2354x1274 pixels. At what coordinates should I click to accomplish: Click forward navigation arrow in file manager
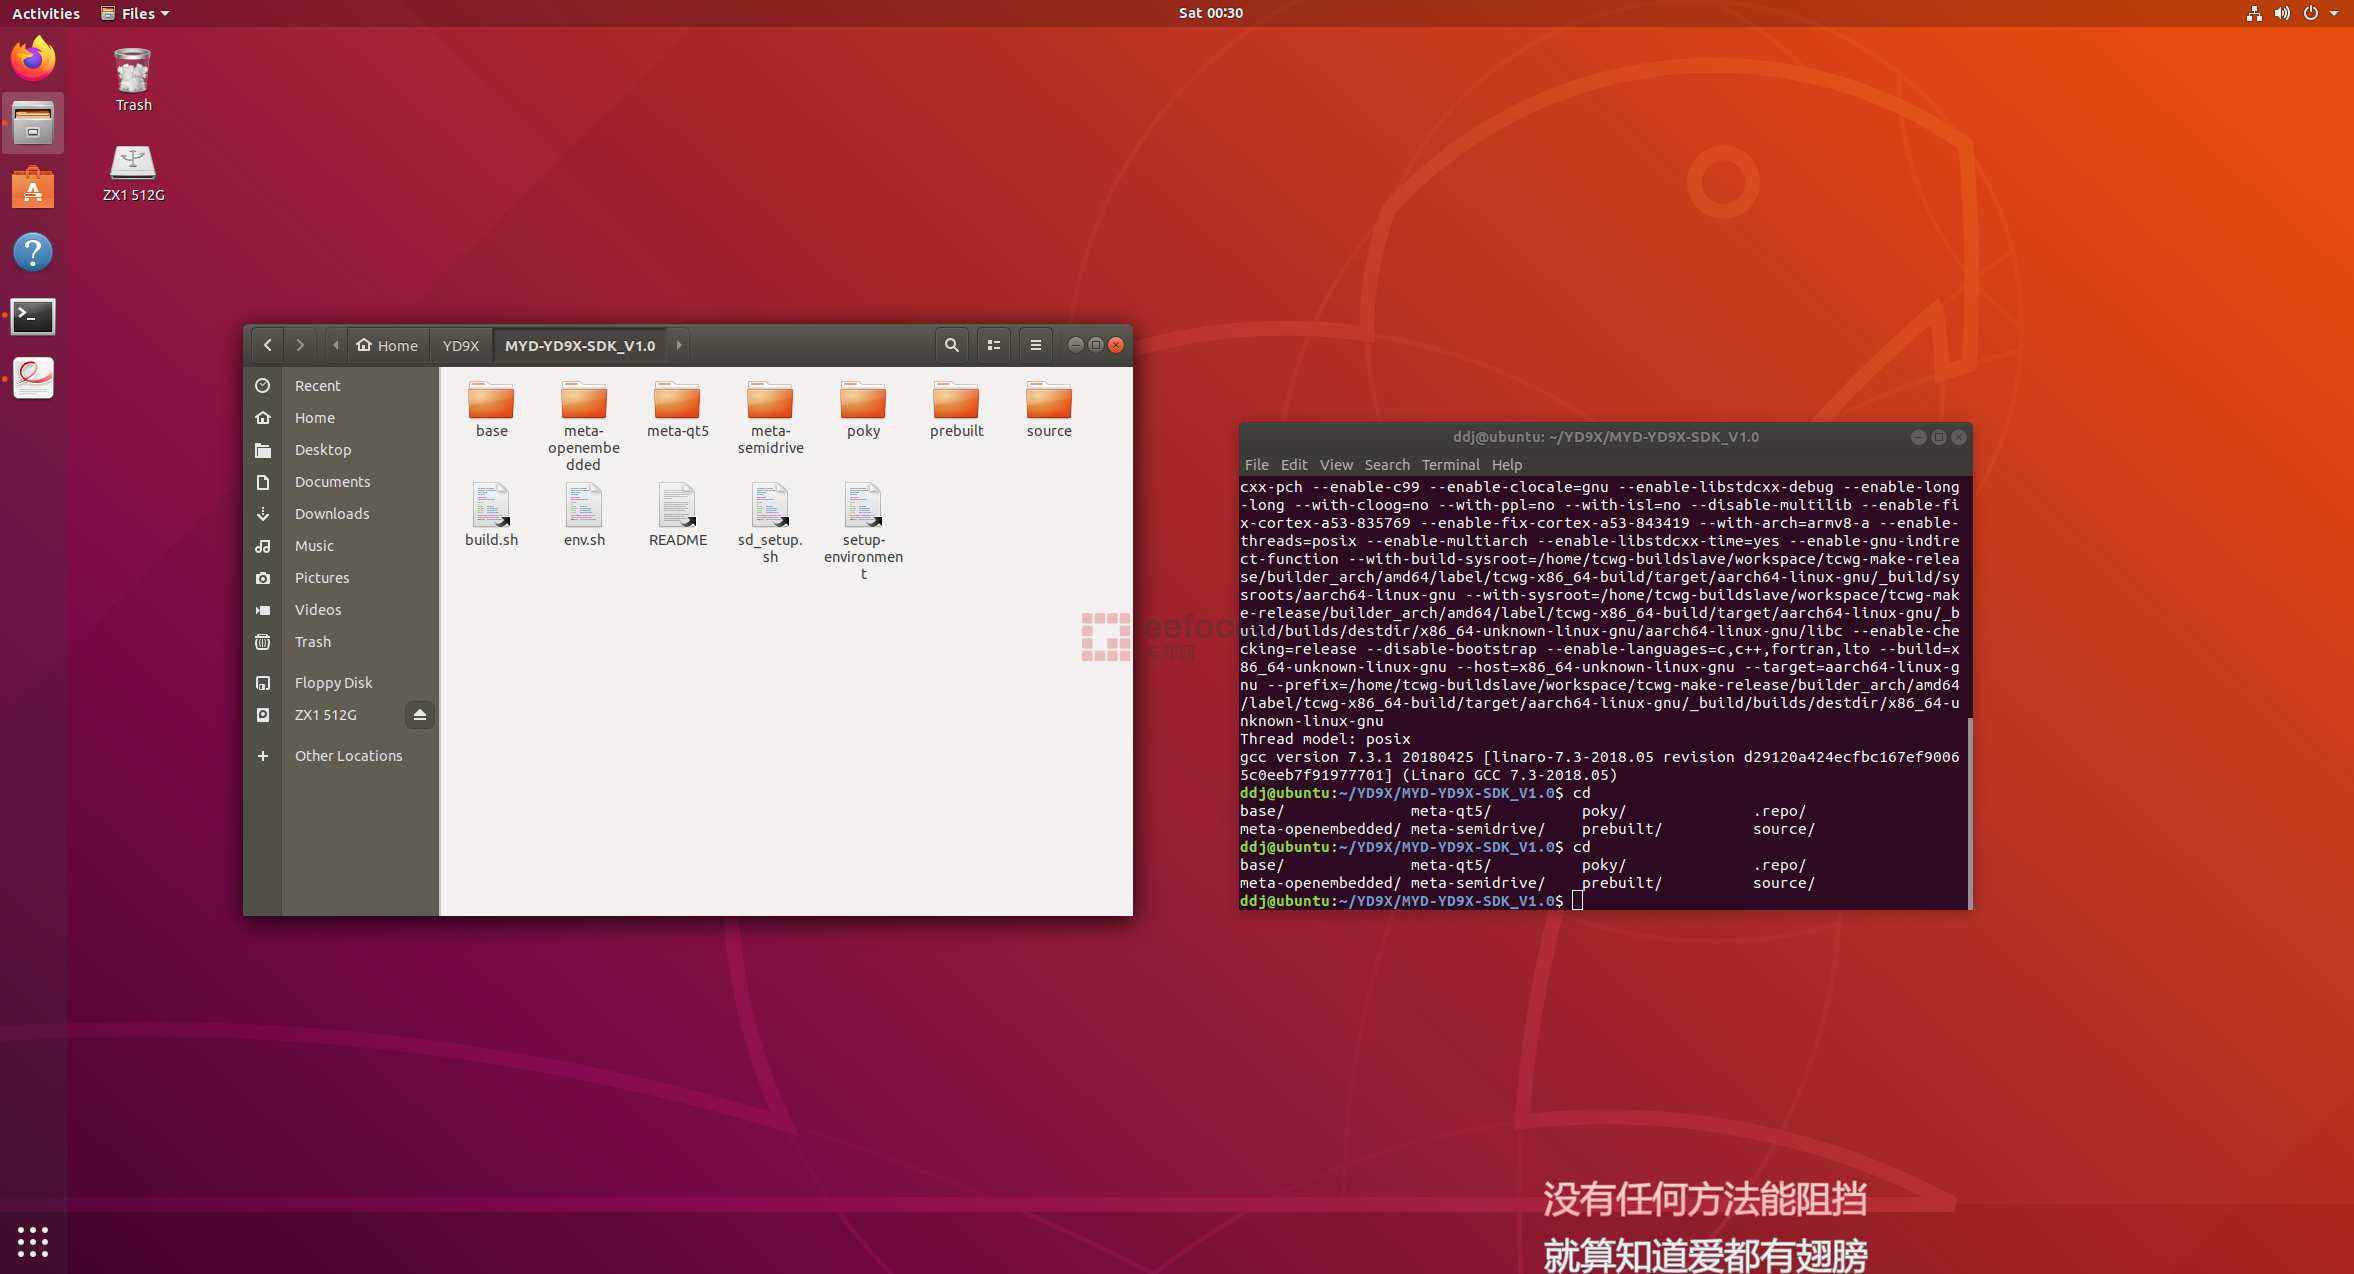300,344
